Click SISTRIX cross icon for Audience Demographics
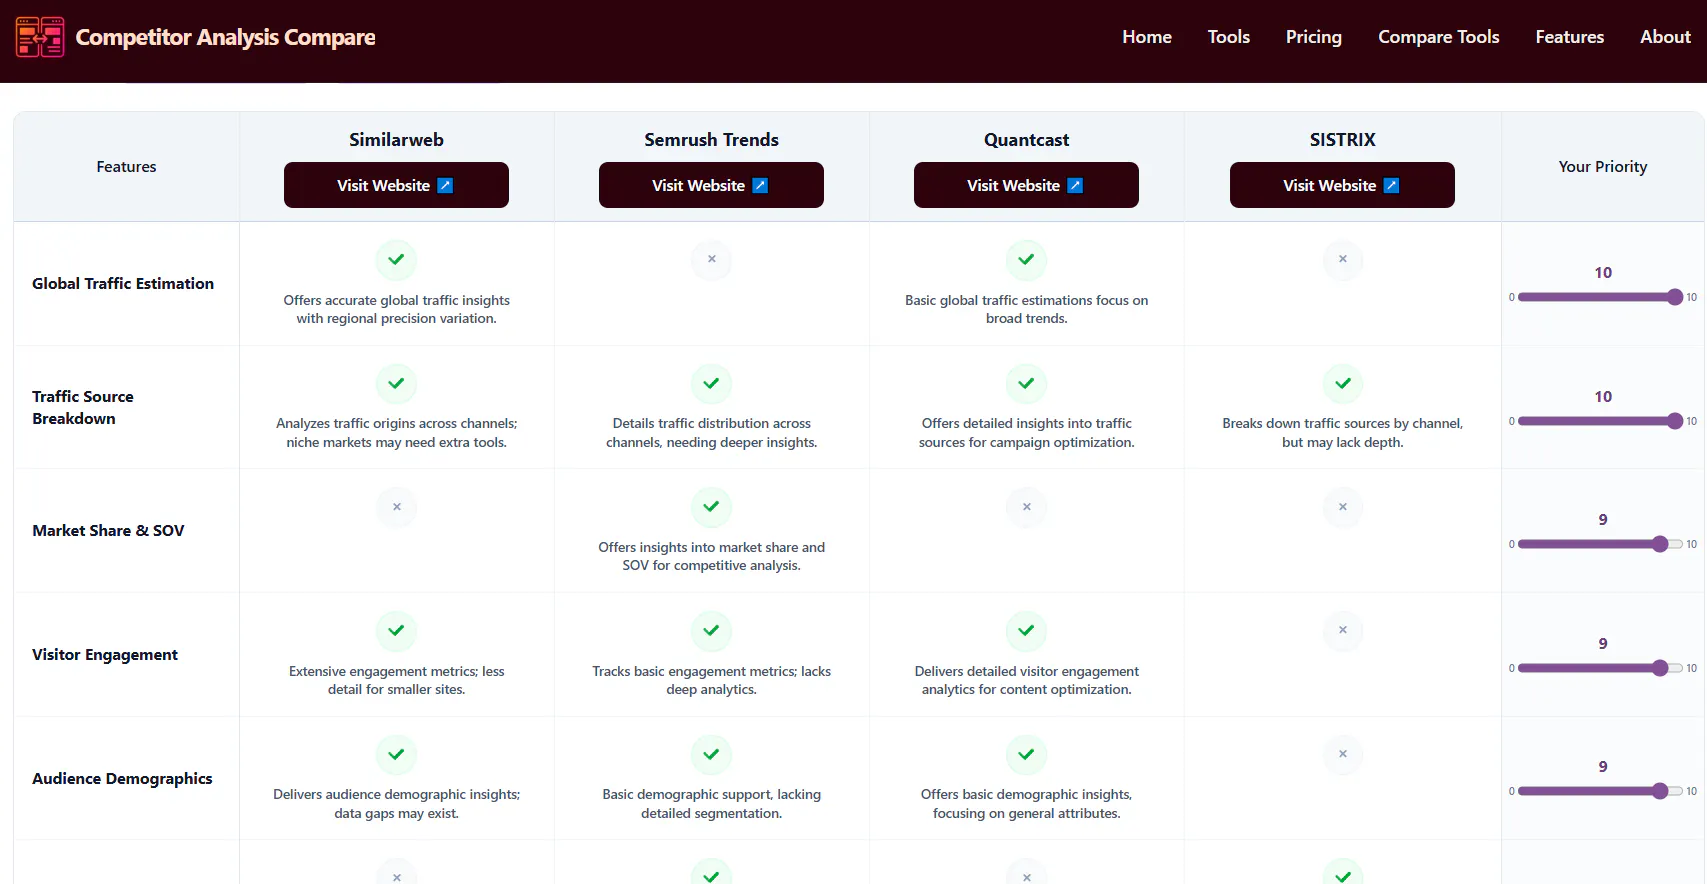 [x=1343, y=755]
